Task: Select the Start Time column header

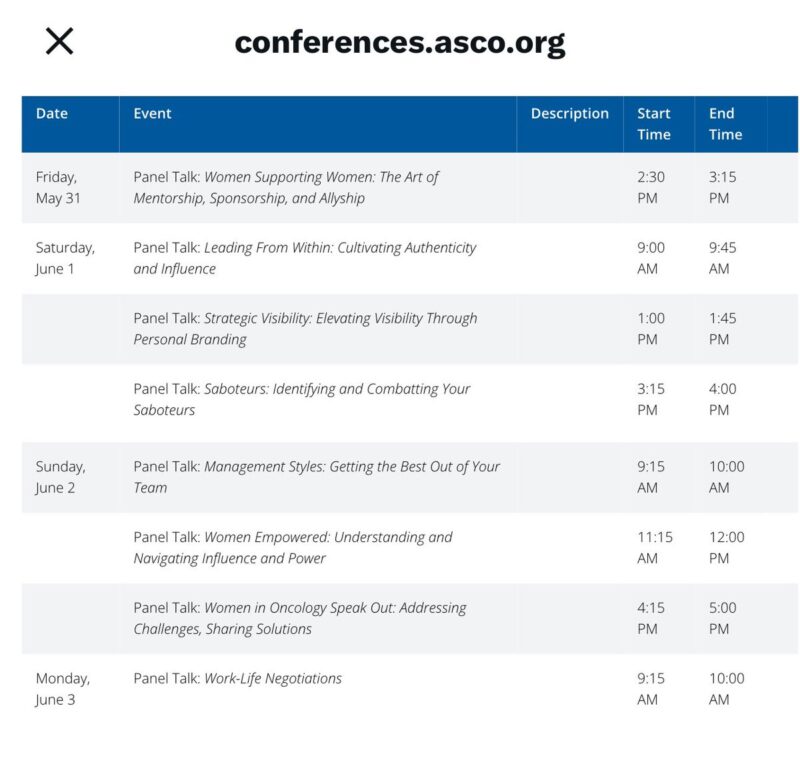Action: (654, 124)
